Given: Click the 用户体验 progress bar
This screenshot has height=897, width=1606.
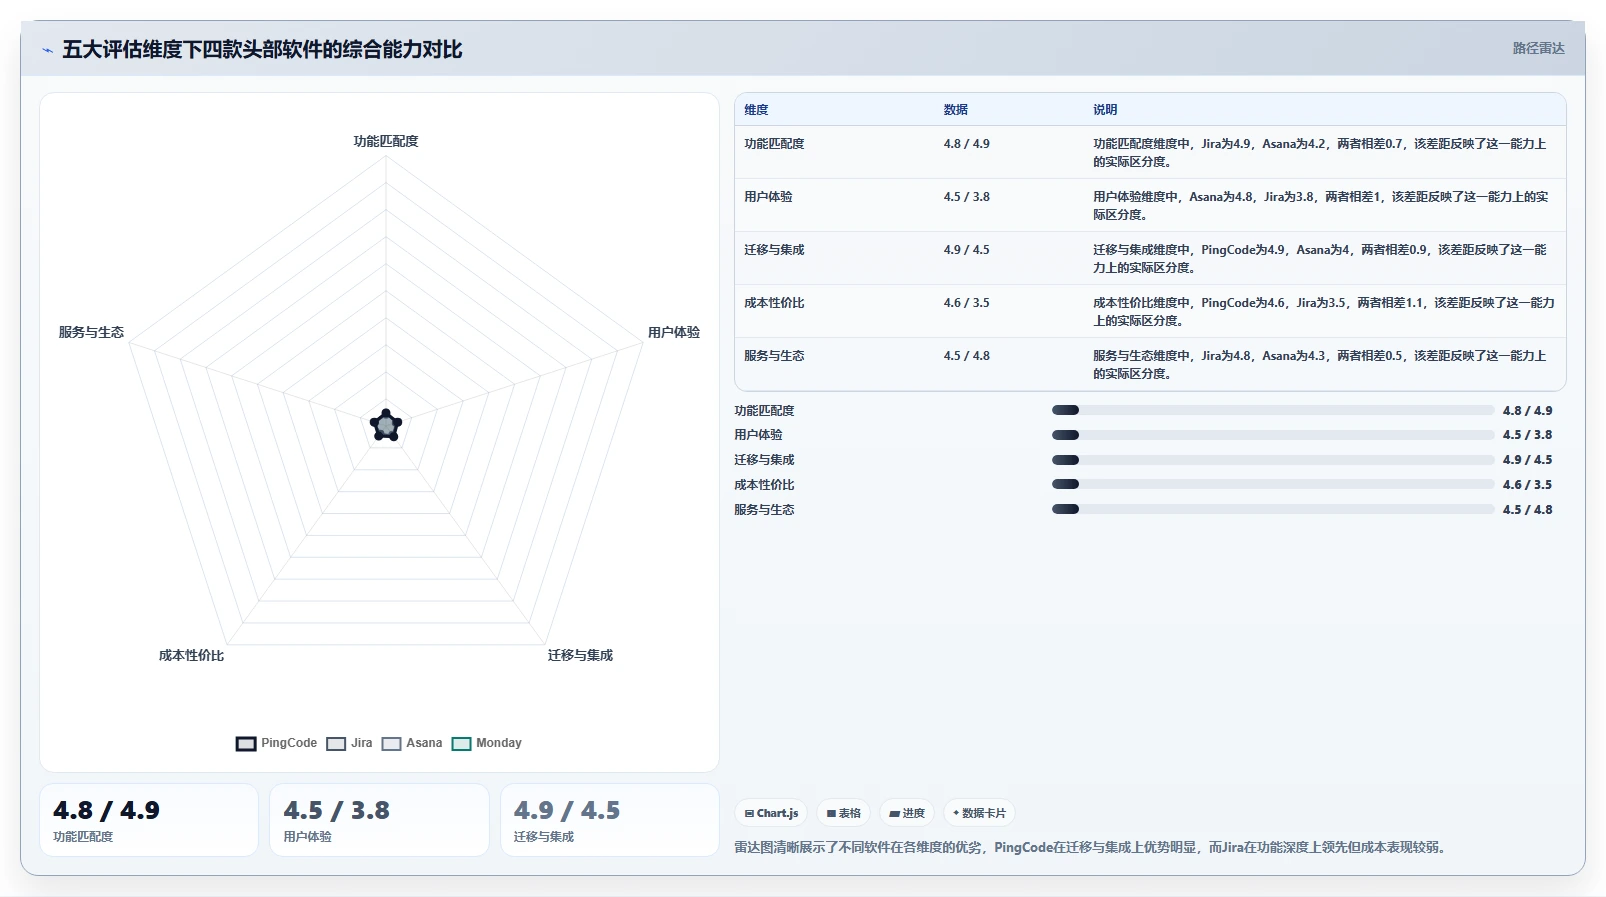Looking at the screenshot, I should pyautogui.click(x=1273, y=435).
